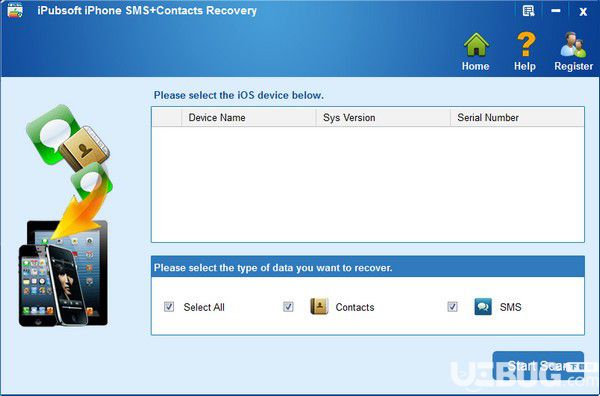Click the SMS chat bubble icon
Viewport: 600px width, 396px height.
(x=483, y=306)
